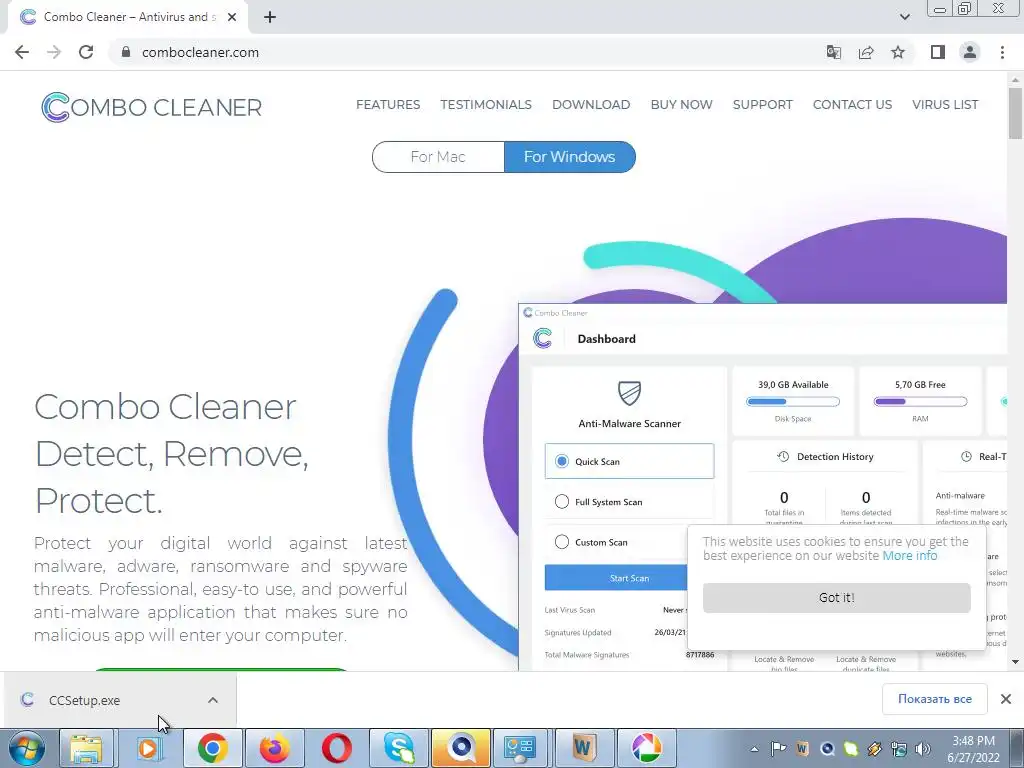Select the For Windows version

click(569, 157)
